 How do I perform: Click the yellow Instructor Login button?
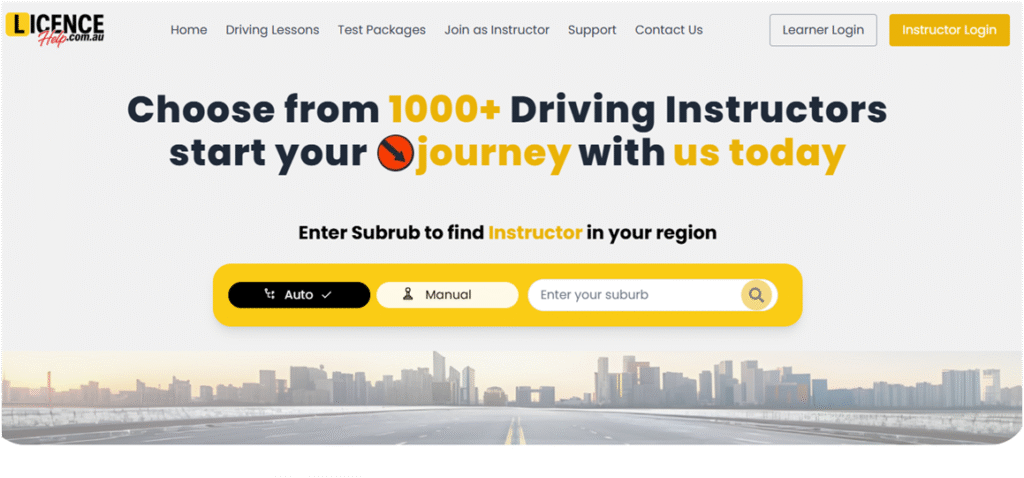pyautogui.click(x=950, y=30)
